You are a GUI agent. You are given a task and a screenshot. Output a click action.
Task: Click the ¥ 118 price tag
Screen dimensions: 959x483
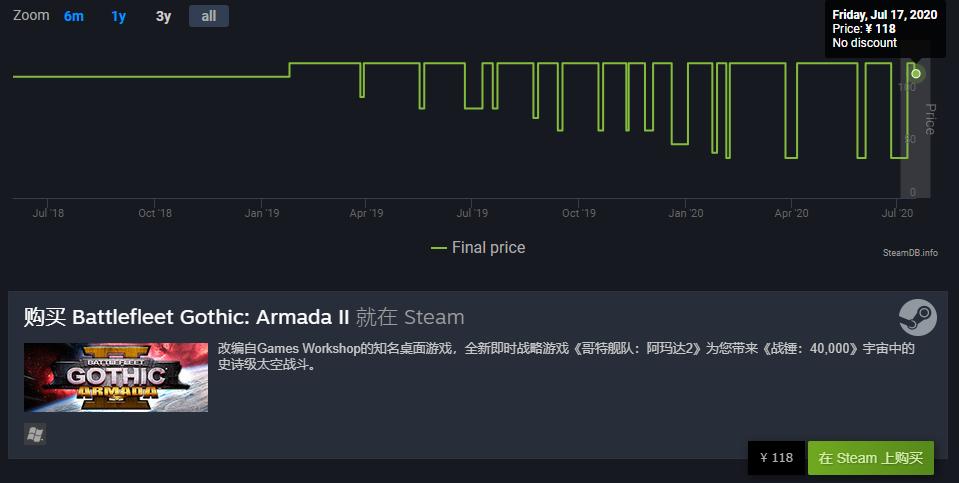(x=776, y=458)
